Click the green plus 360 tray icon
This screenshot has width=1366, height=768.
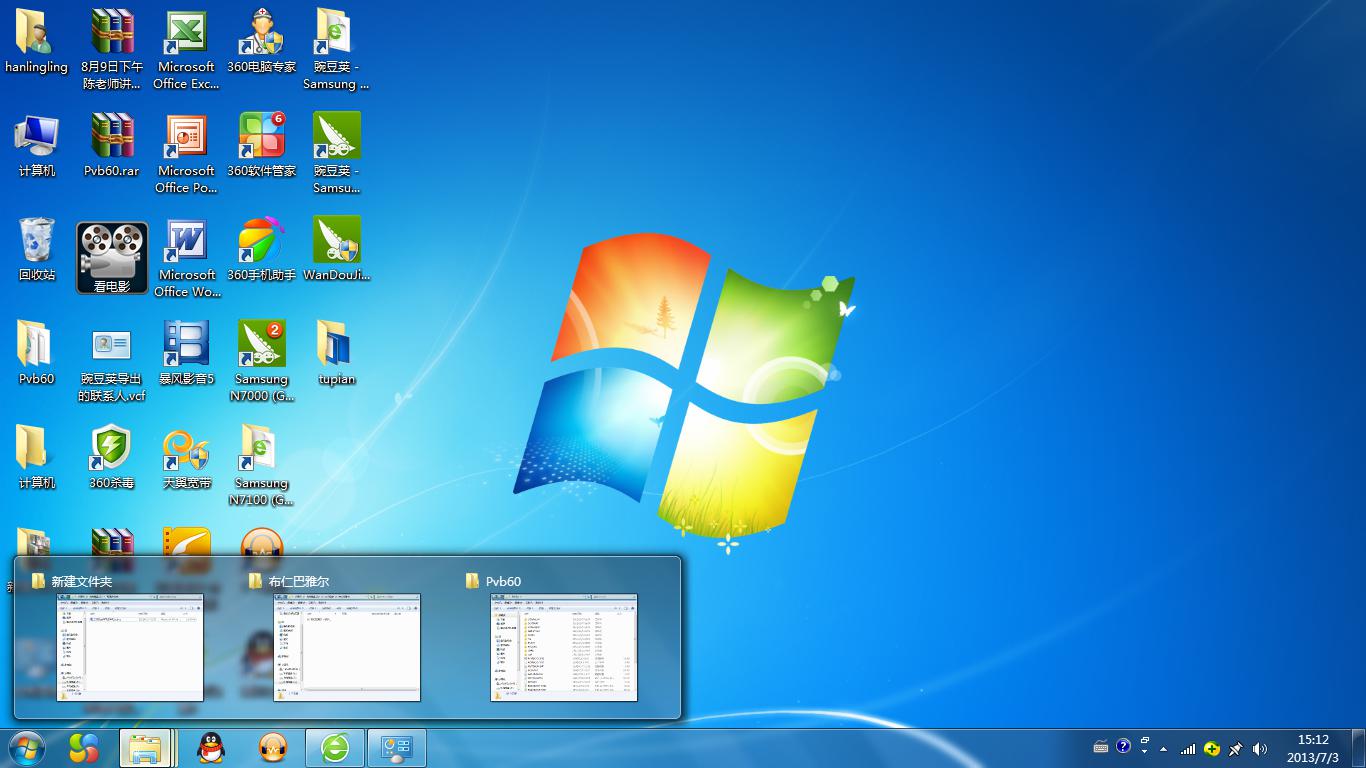pos(1212,748)
